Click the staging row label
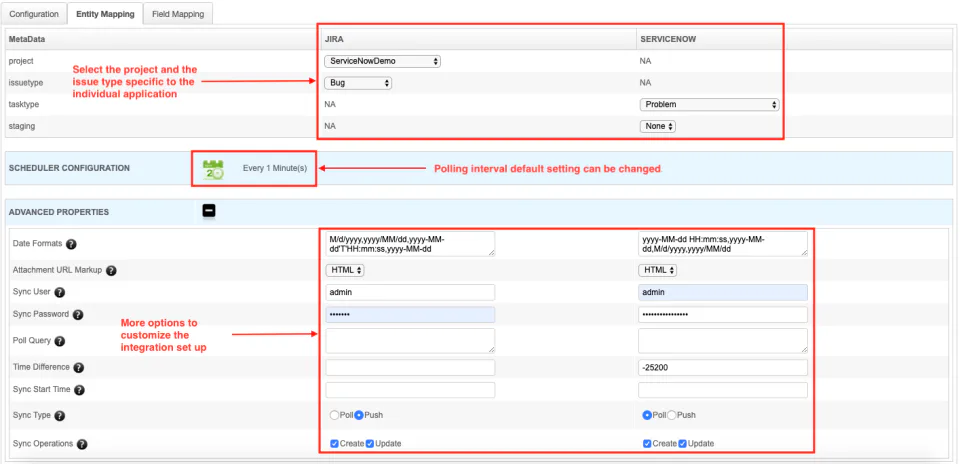Screen dimensions: 960x464 [x=22, y=126]
